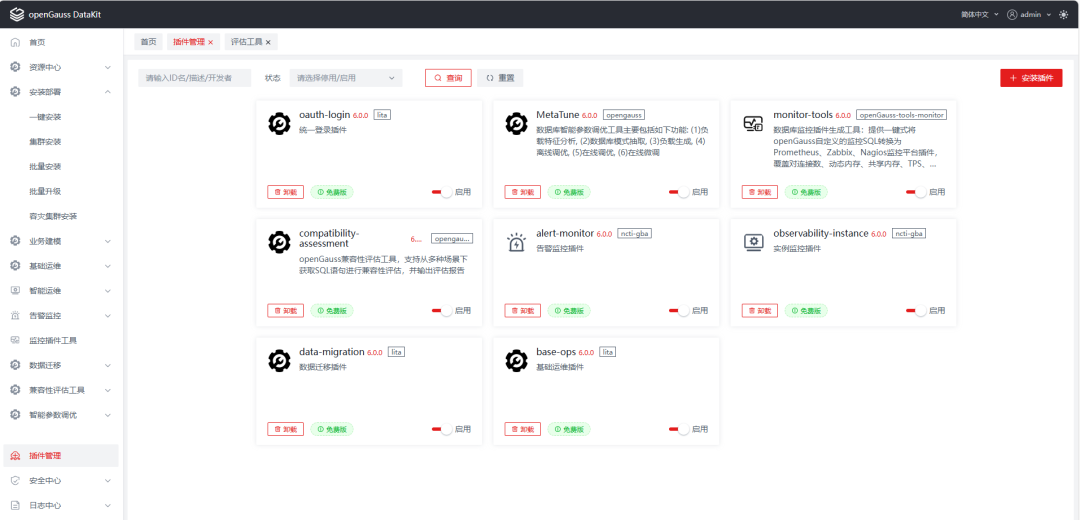Click the 业务建模 sidebar icon
This screenshot has height=520, width=1080.
click(x=15, y=241)
